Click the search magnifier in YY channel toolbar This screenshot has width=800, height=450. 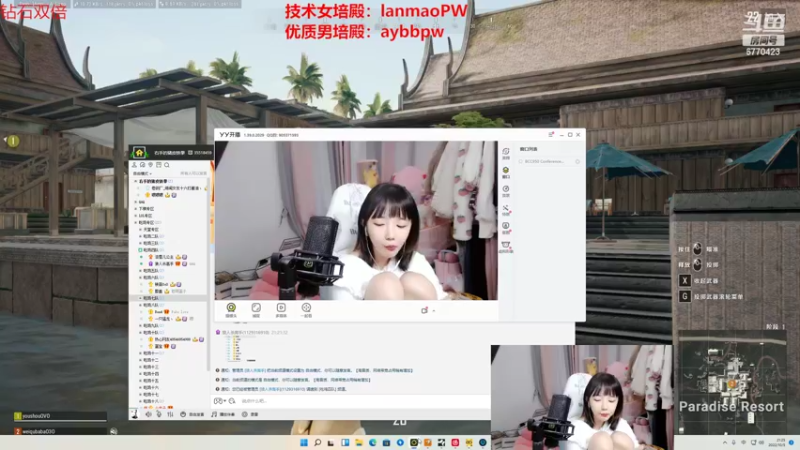coord(167,165)
